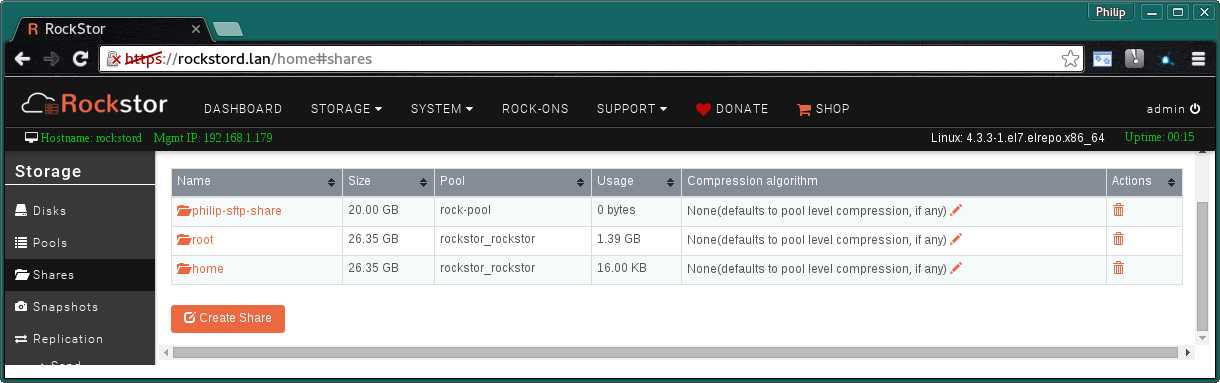This screenshot has height=383, width=1220.
Task: Click the Create Share button
Action: 228,318
